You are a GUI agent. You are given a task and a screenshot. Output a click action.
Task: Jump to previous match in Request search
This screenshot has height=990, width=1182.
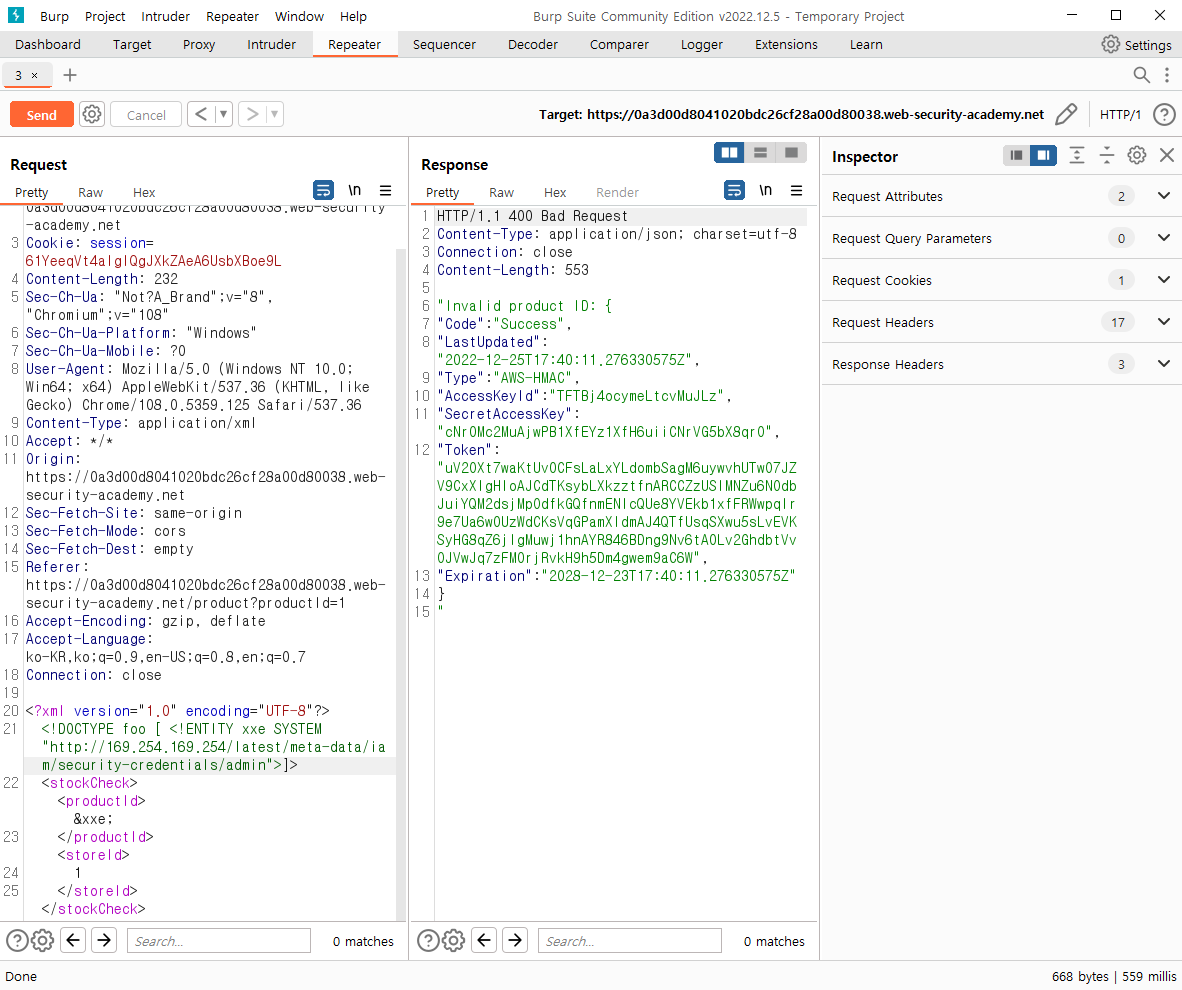(x=73, y=940)
